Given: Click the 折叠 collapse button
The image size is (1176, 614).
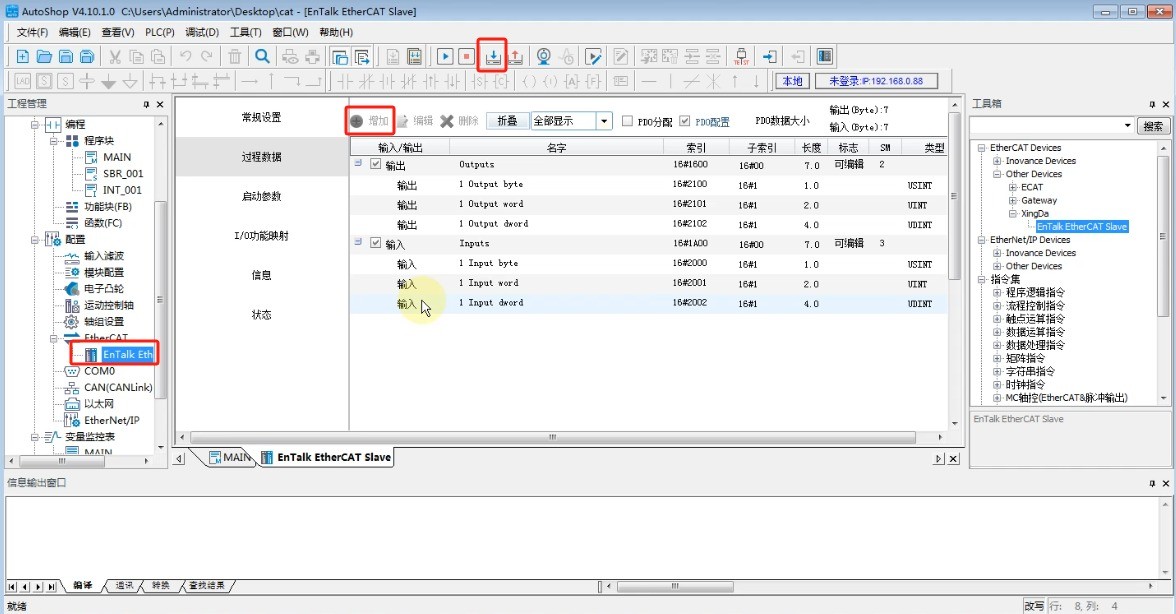Looking at the screenshot, I should [507, 121].
